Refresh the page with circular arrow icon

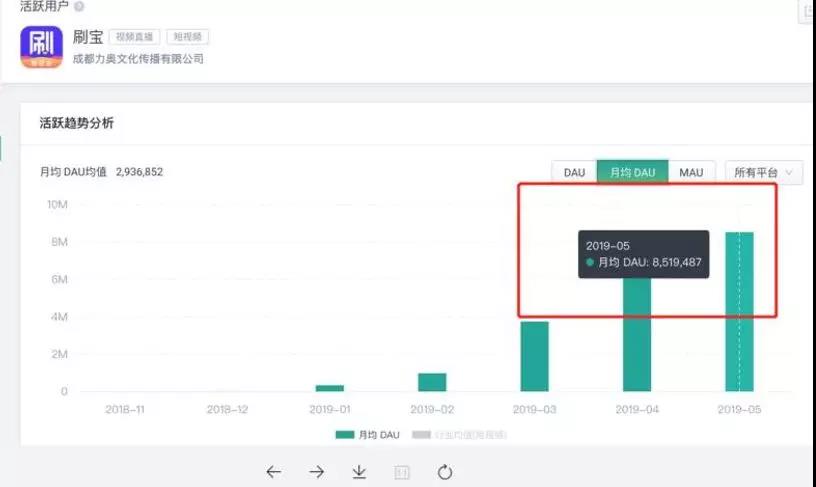(445, 472)
